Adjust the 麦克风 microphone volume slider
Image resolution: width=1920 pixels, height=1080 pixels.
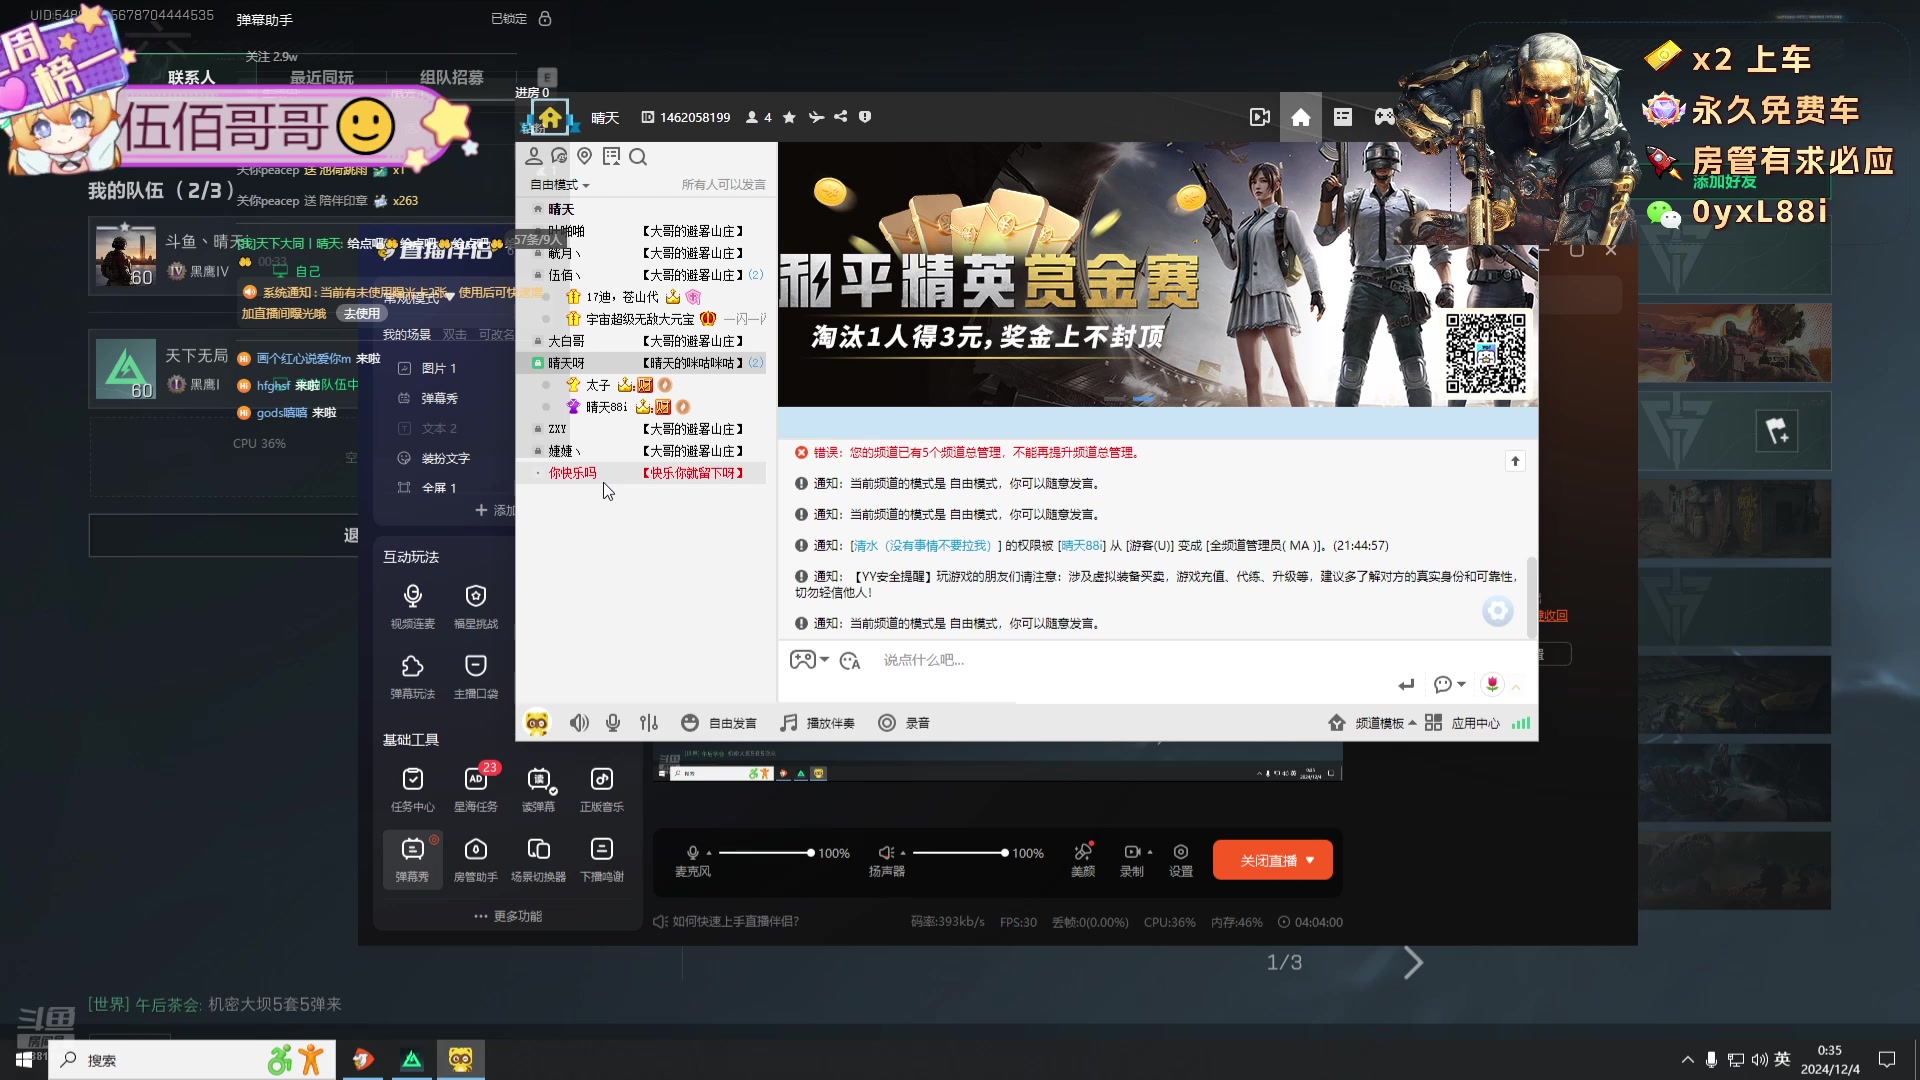pyautogui.click(x=765, y=853)
